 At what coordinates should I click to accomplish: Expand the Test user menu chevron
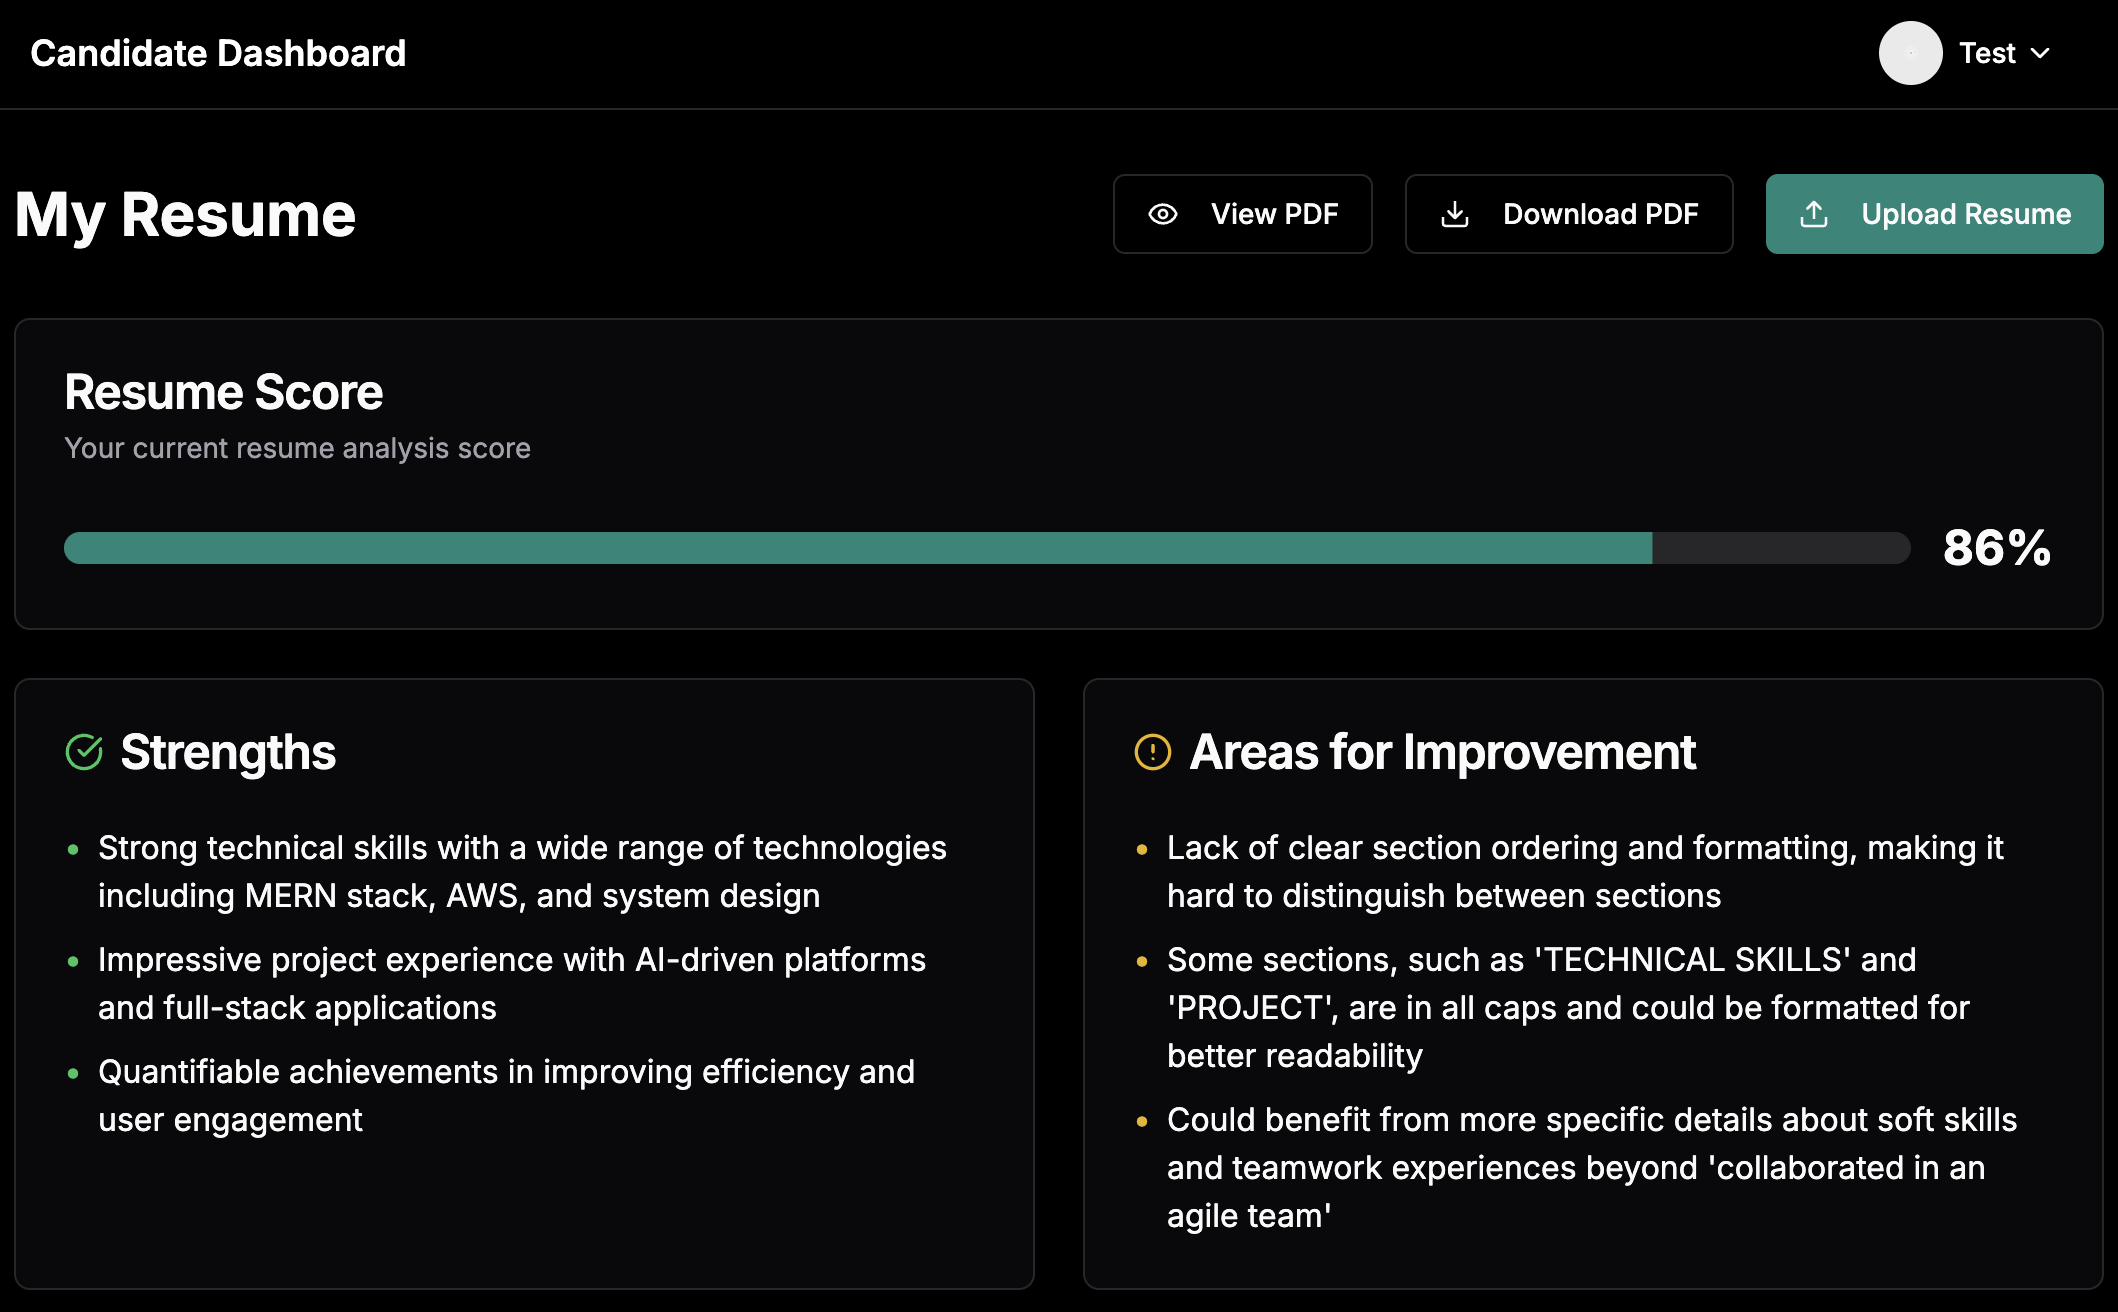(x=2041, y=53)
